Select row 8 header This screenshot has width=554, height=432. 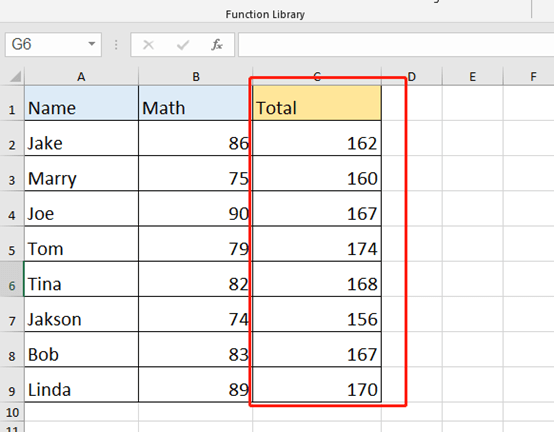(12, 350)
